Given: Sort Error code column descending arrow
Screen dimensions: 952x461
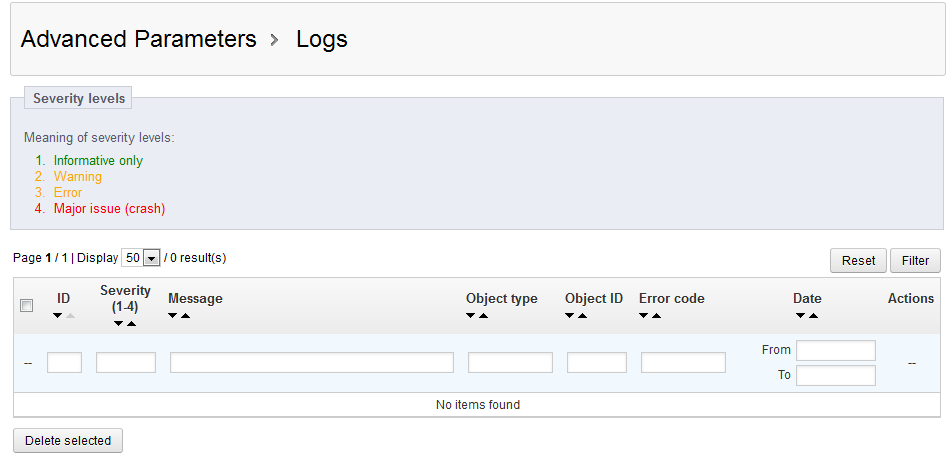Looking at the screenshot, I should click(x=644, y=315).
